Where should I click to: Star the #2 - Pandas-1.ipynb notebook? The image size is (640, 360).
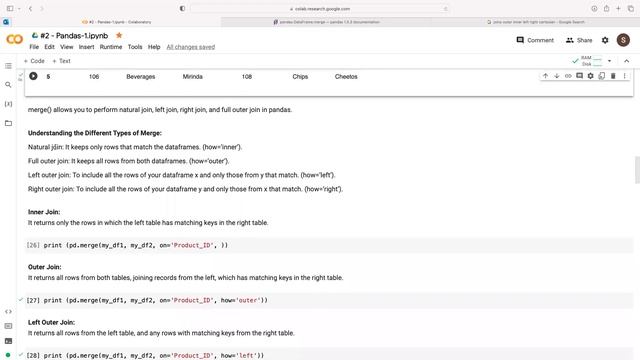coord(119,36)
